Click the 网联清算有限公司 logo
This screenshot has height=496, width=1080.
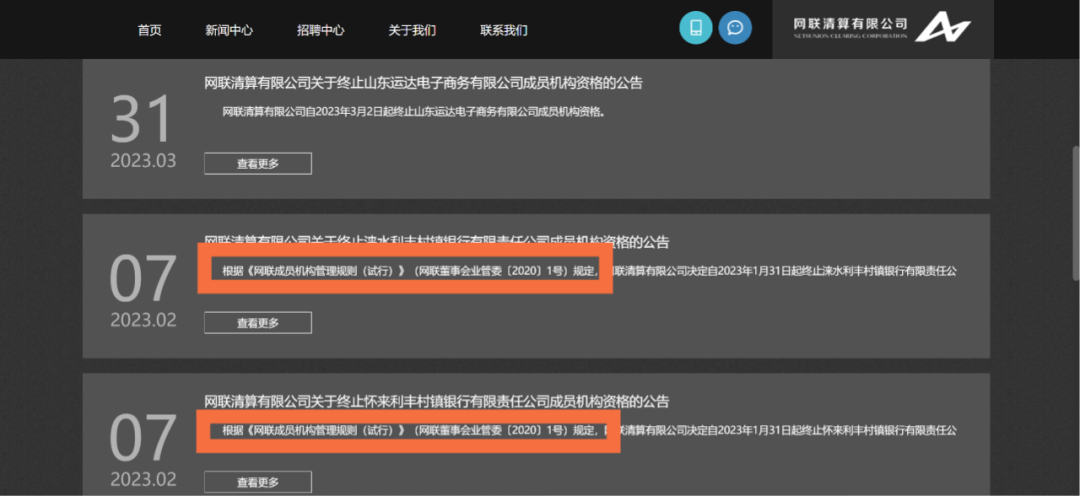882,29
